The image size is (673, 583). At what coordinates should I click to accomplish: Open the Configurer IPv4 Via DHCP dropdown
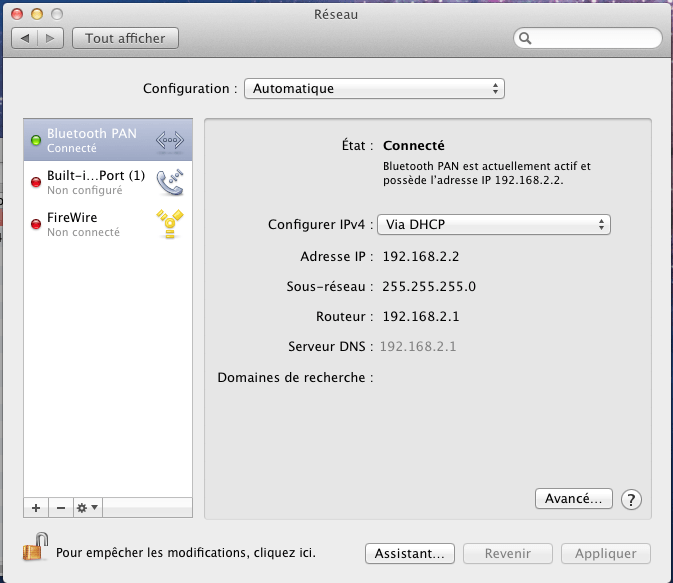tap(494, 225)
